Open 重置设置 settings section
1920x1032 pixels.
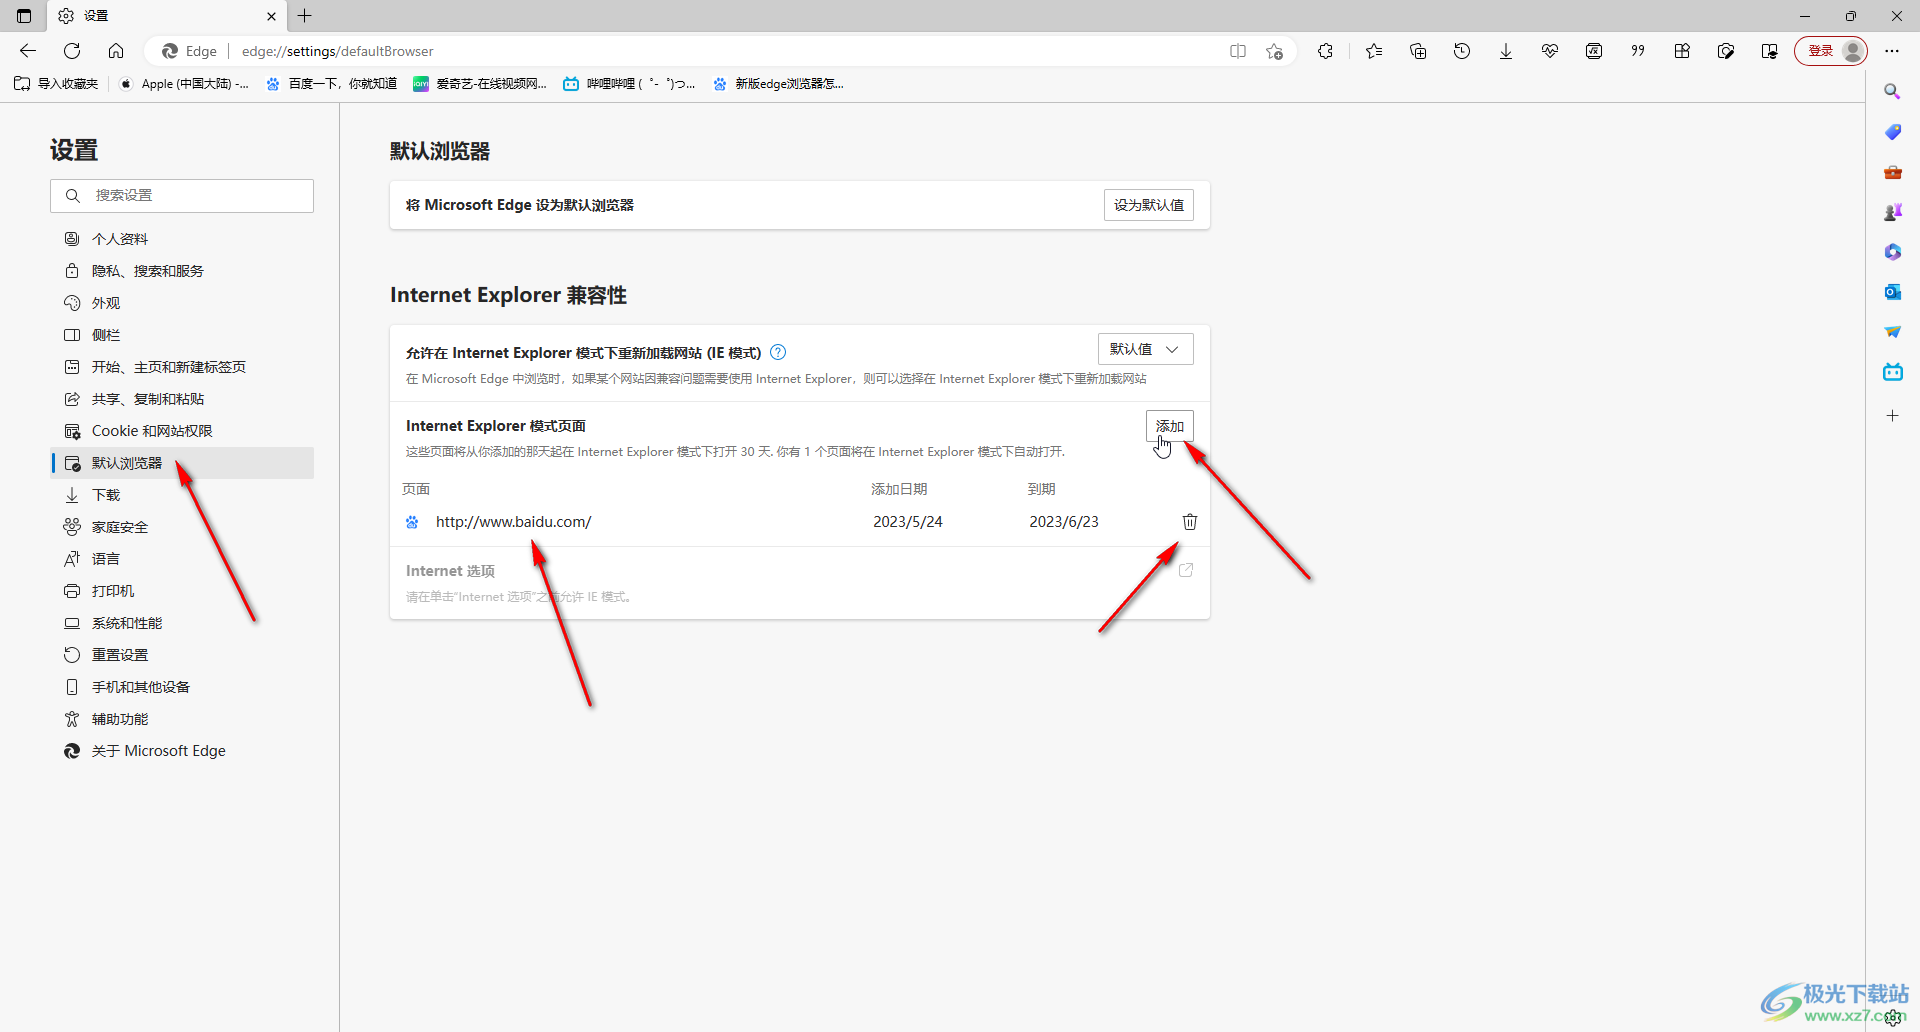tap(182, 655)
